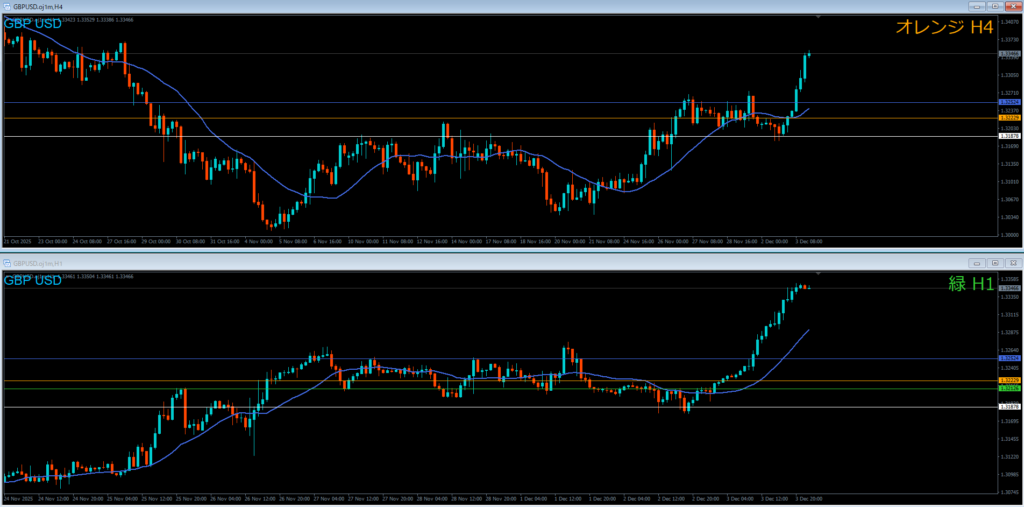Click chart shift triangle on H1 chart
This screenshot has height=507, width=1024.
(819, 273)
